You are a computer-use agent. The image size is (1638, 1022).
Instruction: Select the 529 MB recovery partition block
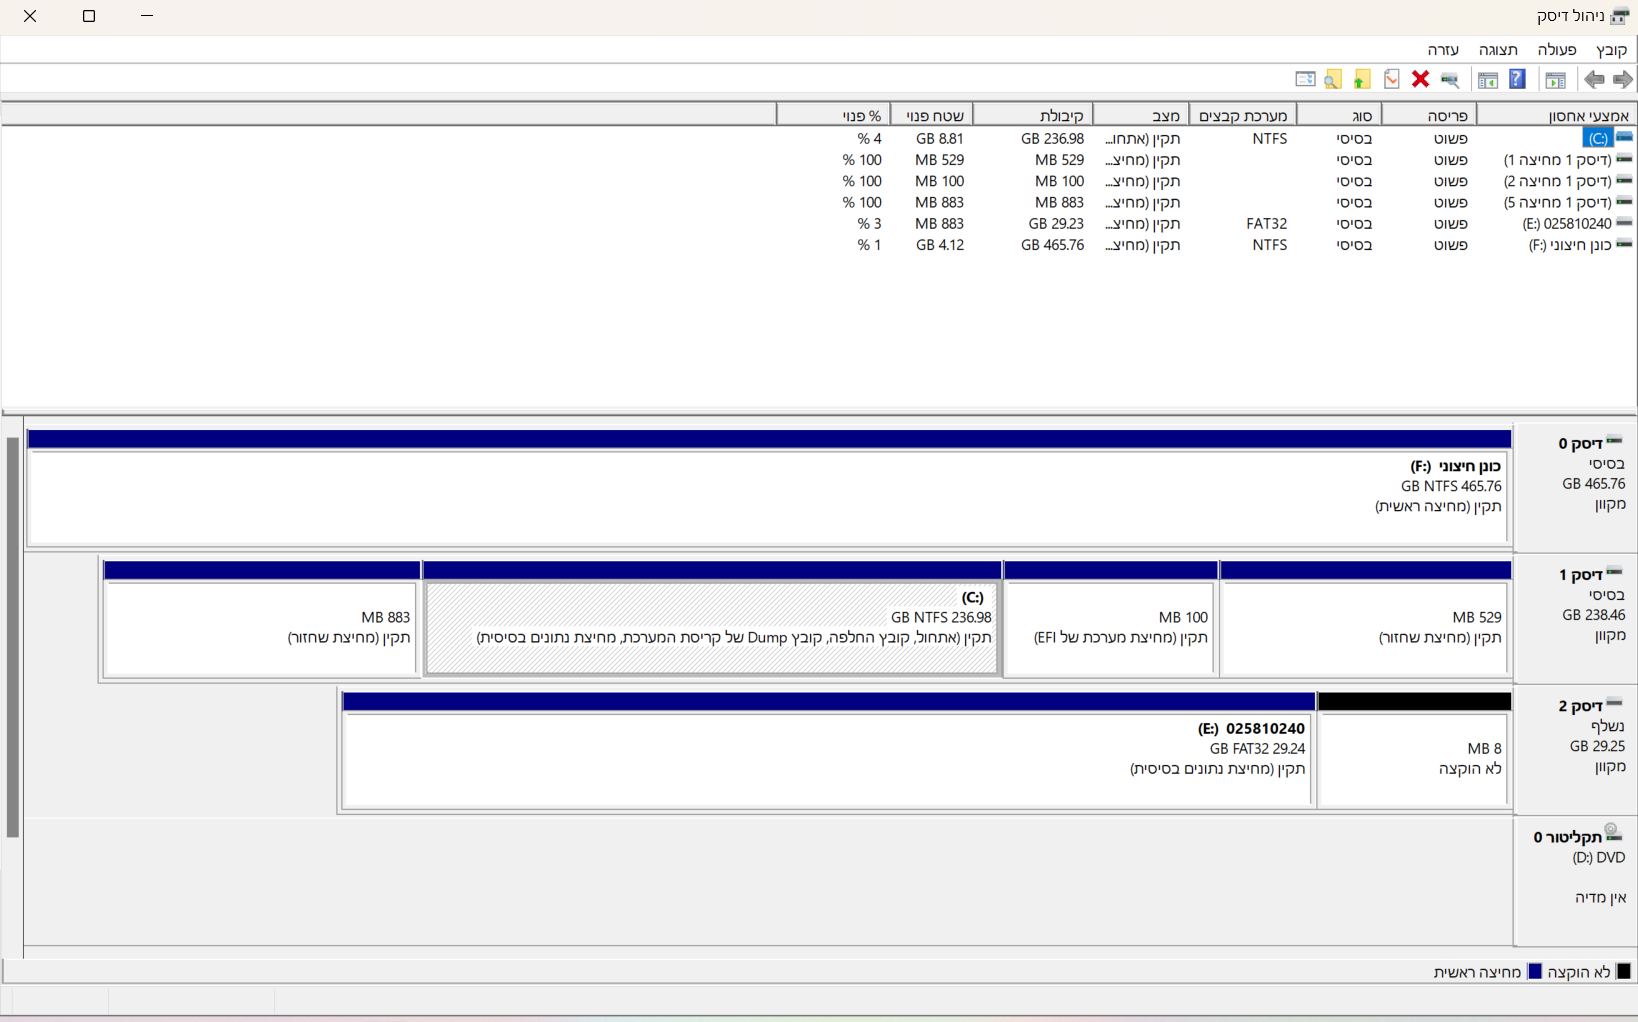click(1365, 619)
